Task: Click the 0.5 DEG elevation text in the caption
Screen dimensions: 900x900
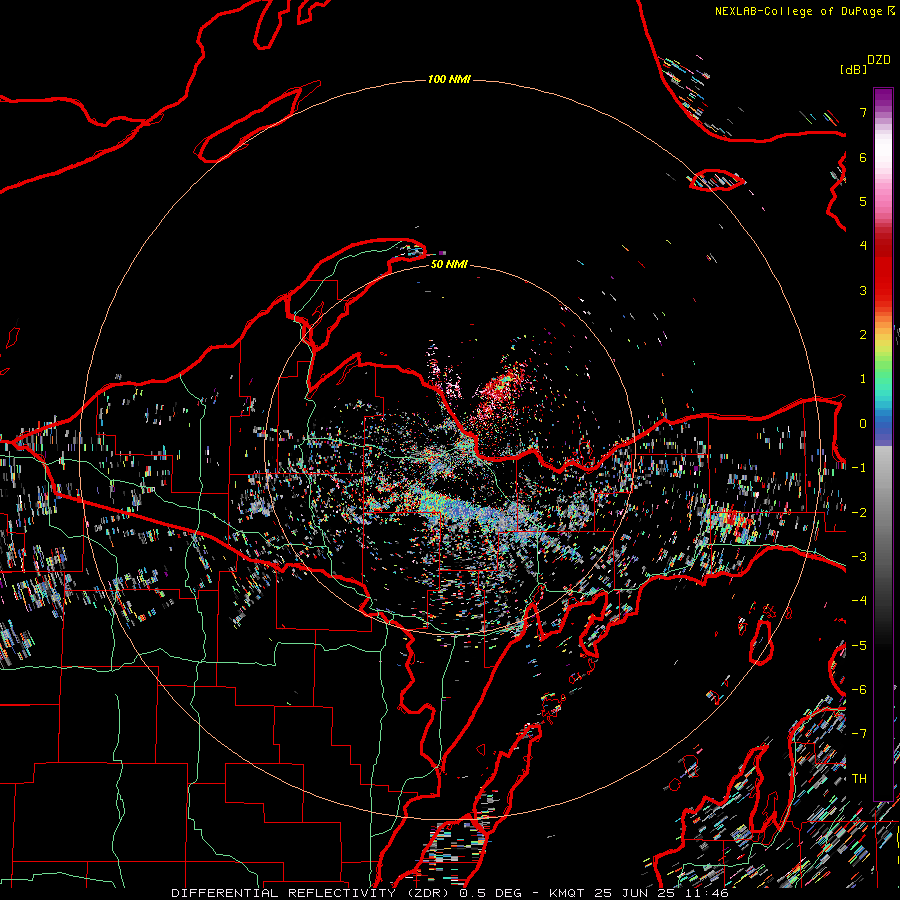Action: (x=490, y=893)
